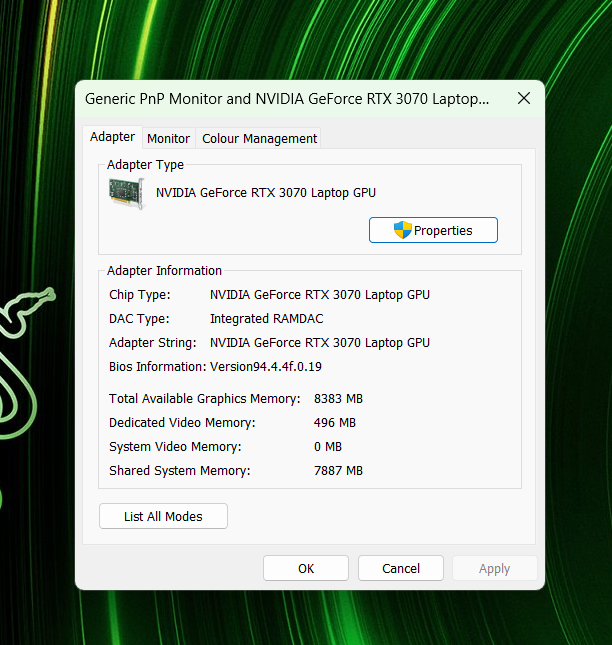612x645 pixels.
Task: Click the Chip Type value text
Action: [320, 295]
